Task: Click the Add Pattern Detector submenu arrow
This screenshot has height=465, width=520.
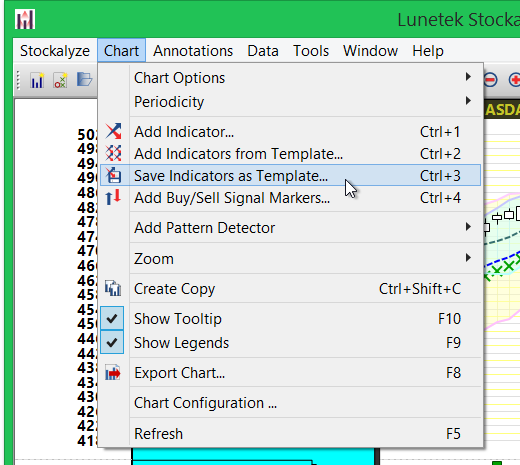Action: 468,227
